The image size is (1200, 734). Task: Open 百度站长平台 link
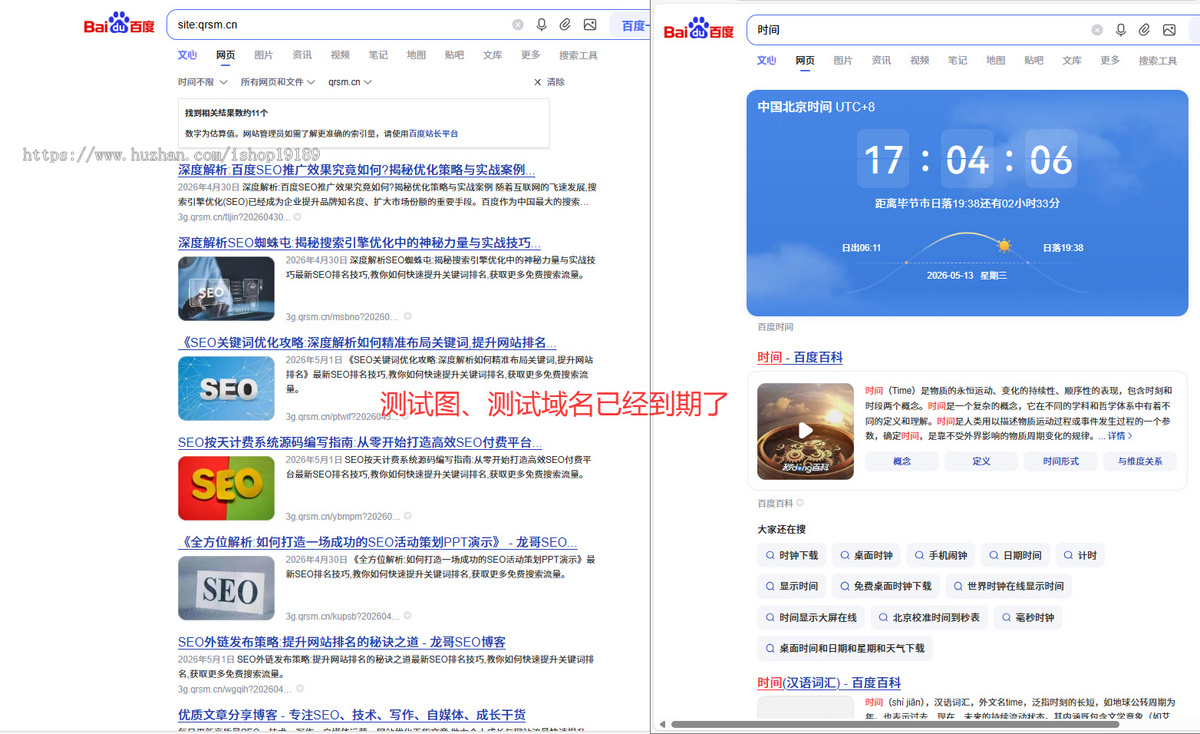click(x=433, y=133)
